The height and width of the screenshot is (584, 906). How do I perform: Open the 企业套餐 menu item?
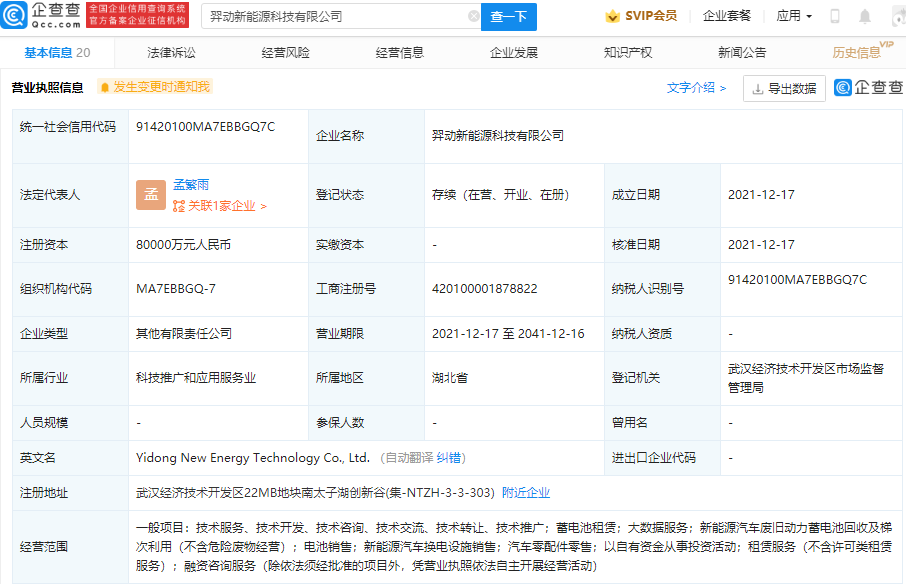coord(726,16)
